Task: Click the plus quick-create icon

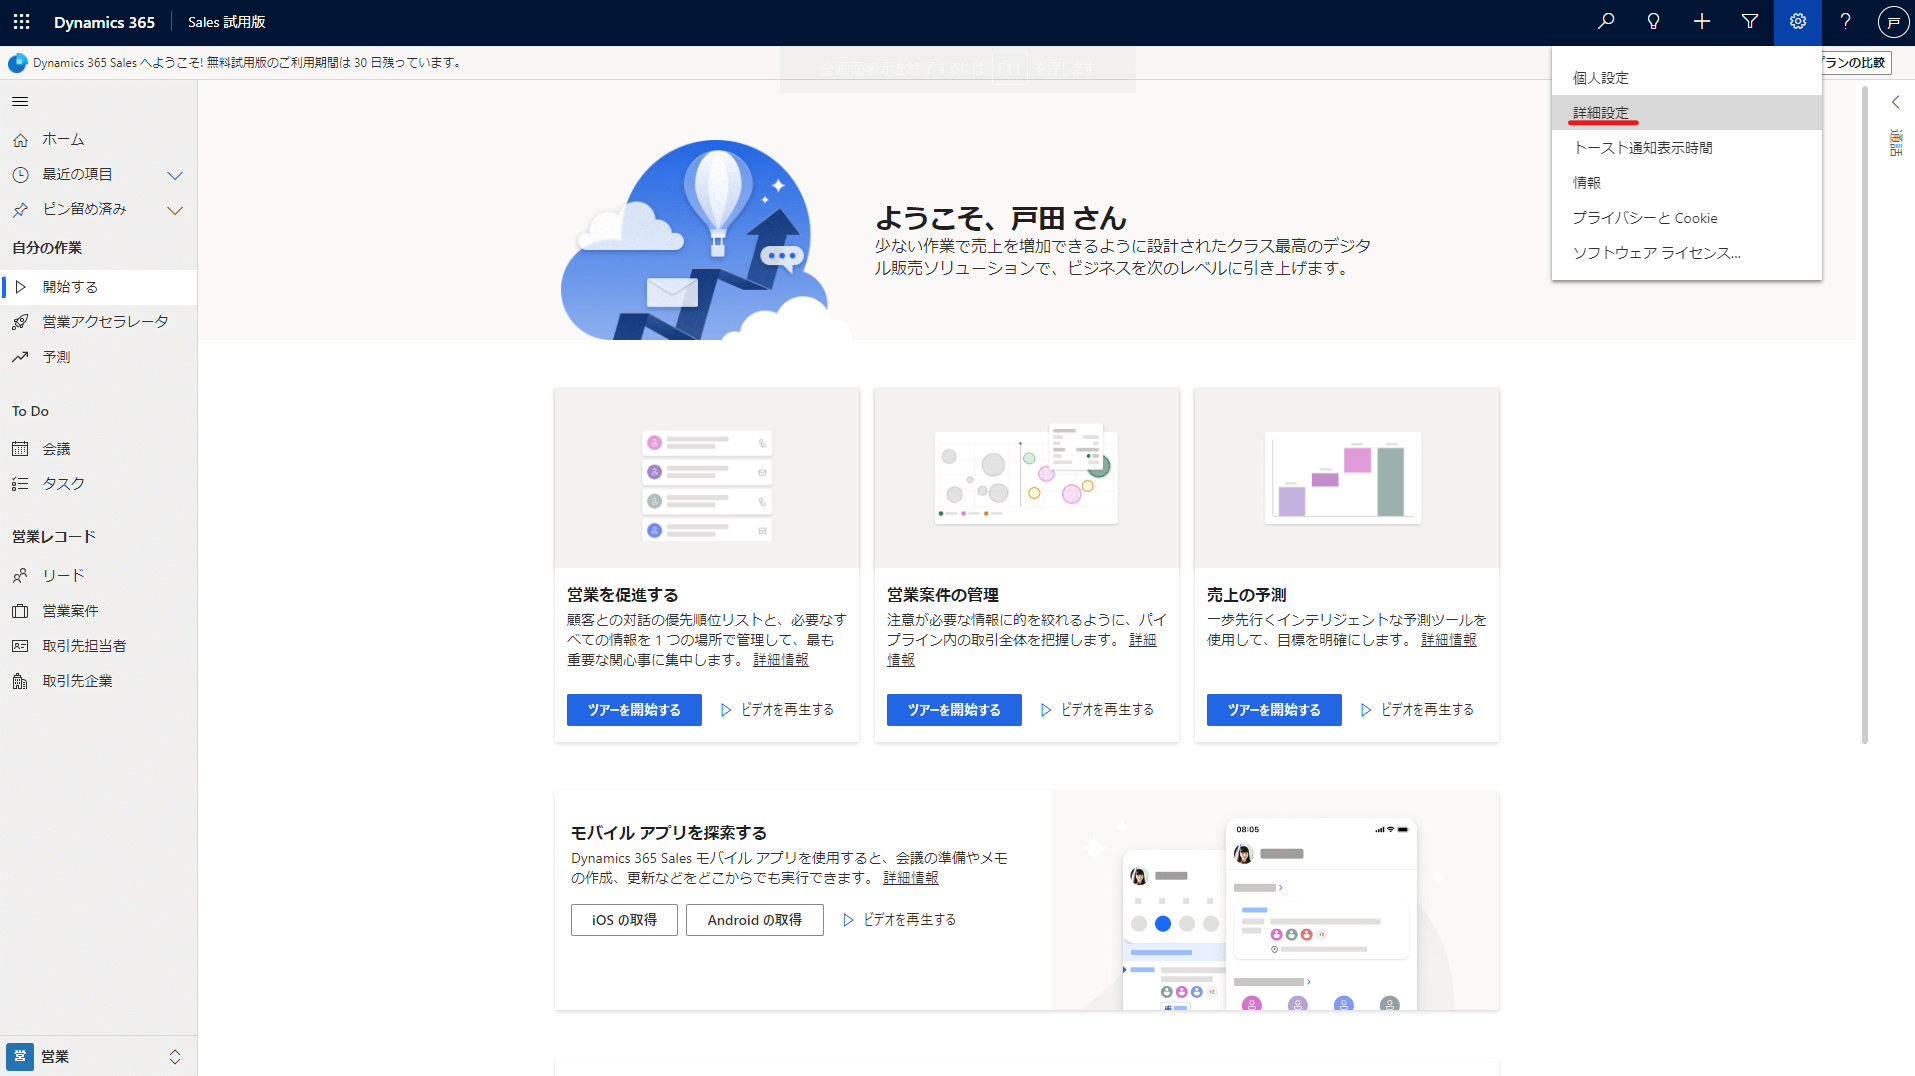Action: click(x=1702, y=22)
